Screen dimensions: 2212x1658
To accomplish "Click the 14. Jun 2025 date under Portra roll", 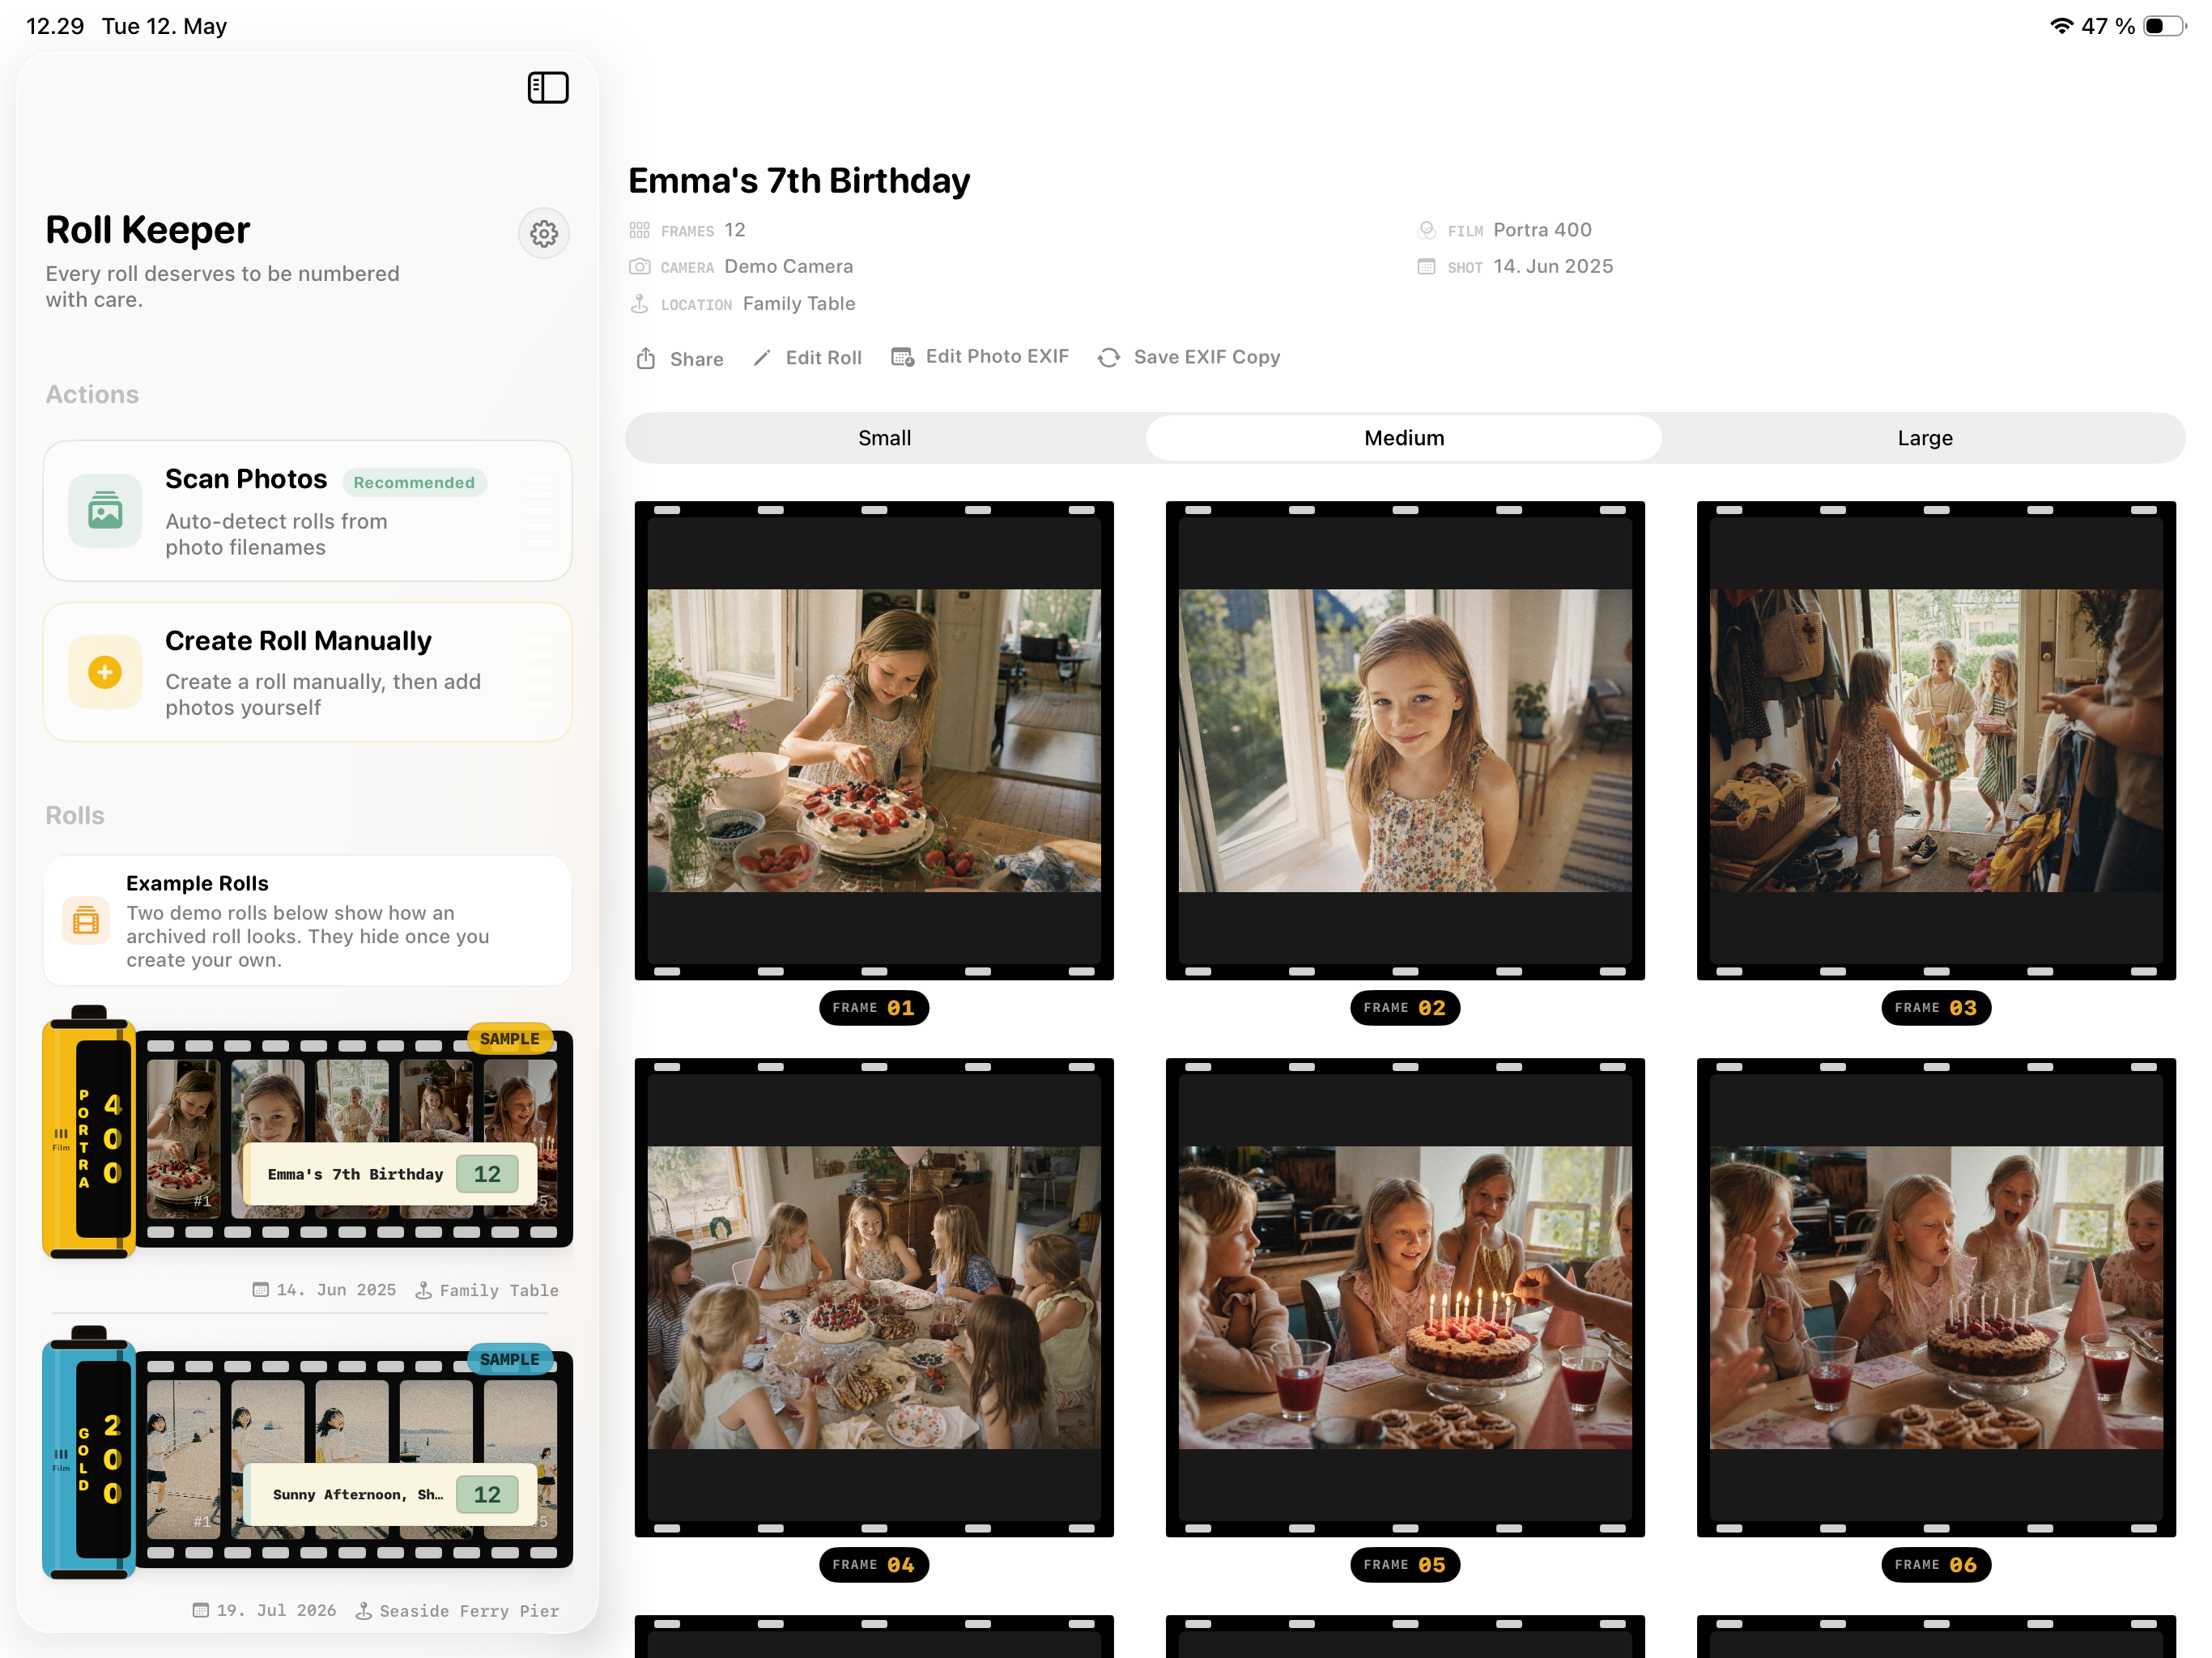I will click(336, 1291).
